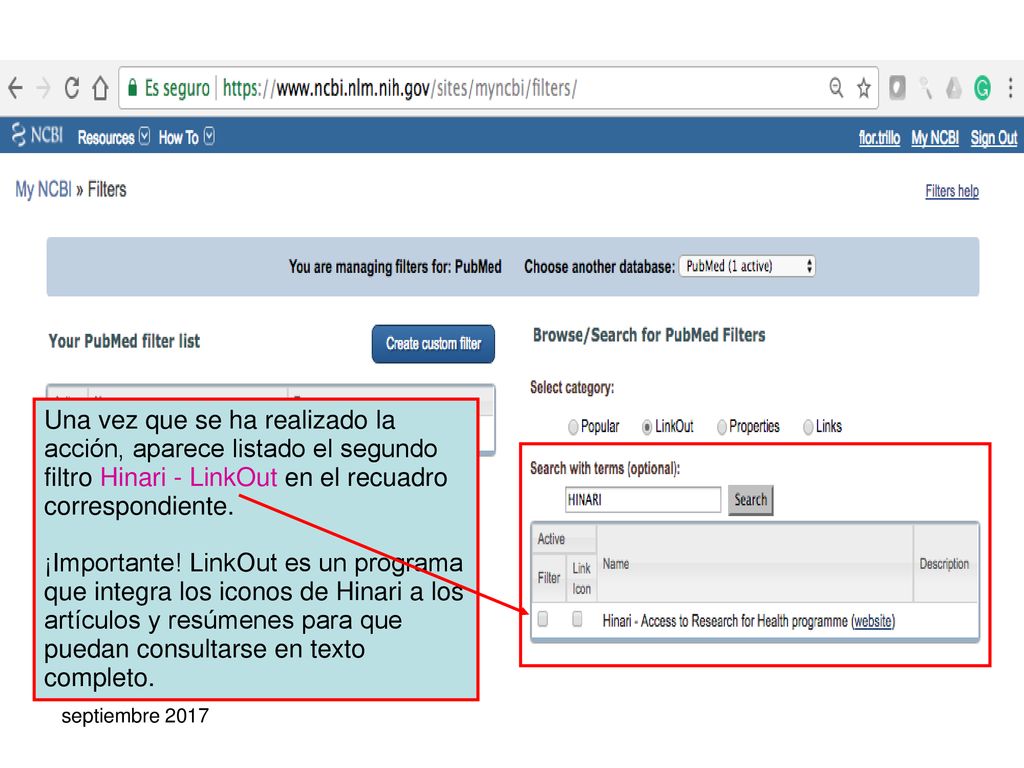Click the Description column header
This screenshot has height=768, width=1024.
(944, 564)
